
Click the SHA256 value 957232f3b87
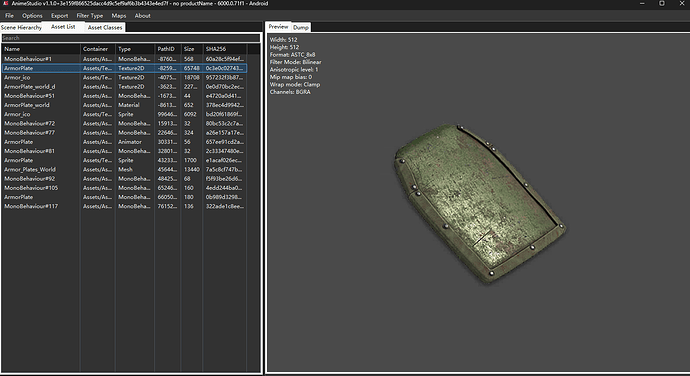224,77
